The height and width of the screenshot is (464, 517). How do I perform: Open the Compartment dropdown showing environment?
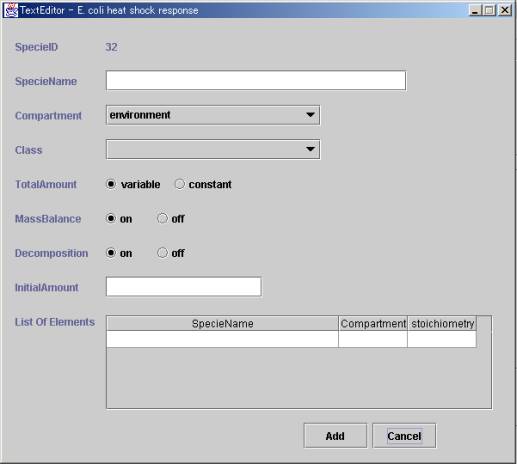(x=213, y=115)
